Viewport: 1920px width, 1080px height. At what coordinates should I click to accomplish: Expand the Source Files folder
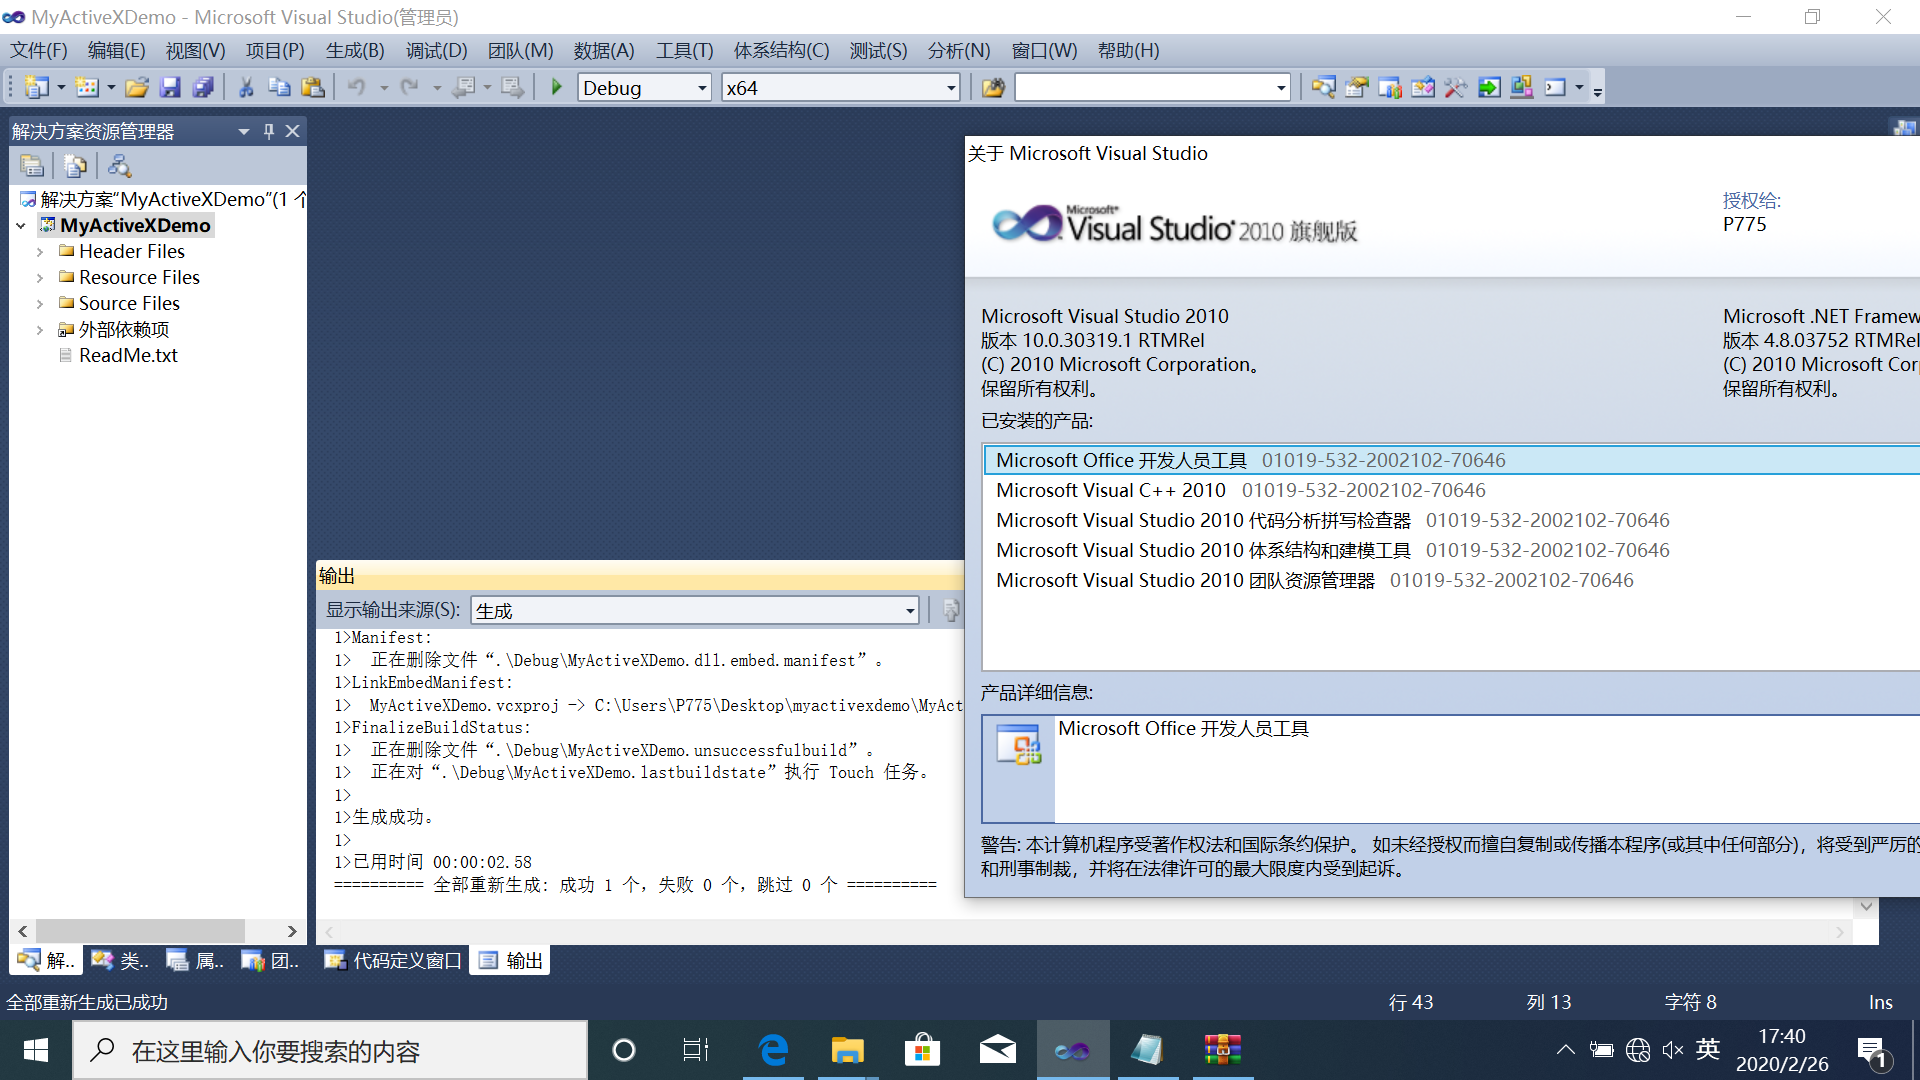(x=40, y=304)
